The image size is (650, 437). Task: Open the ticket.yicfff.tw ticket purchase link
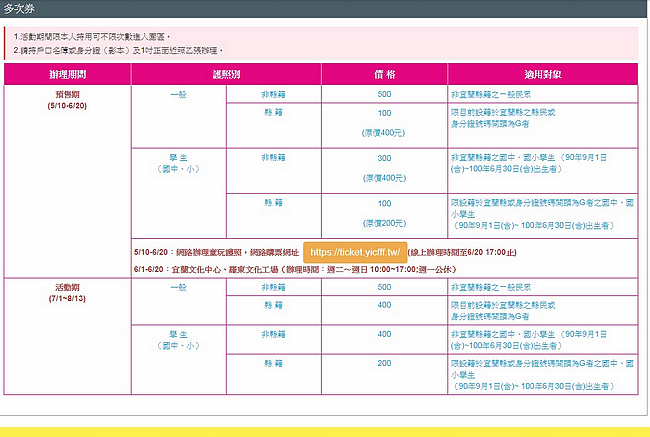point(354,253)
